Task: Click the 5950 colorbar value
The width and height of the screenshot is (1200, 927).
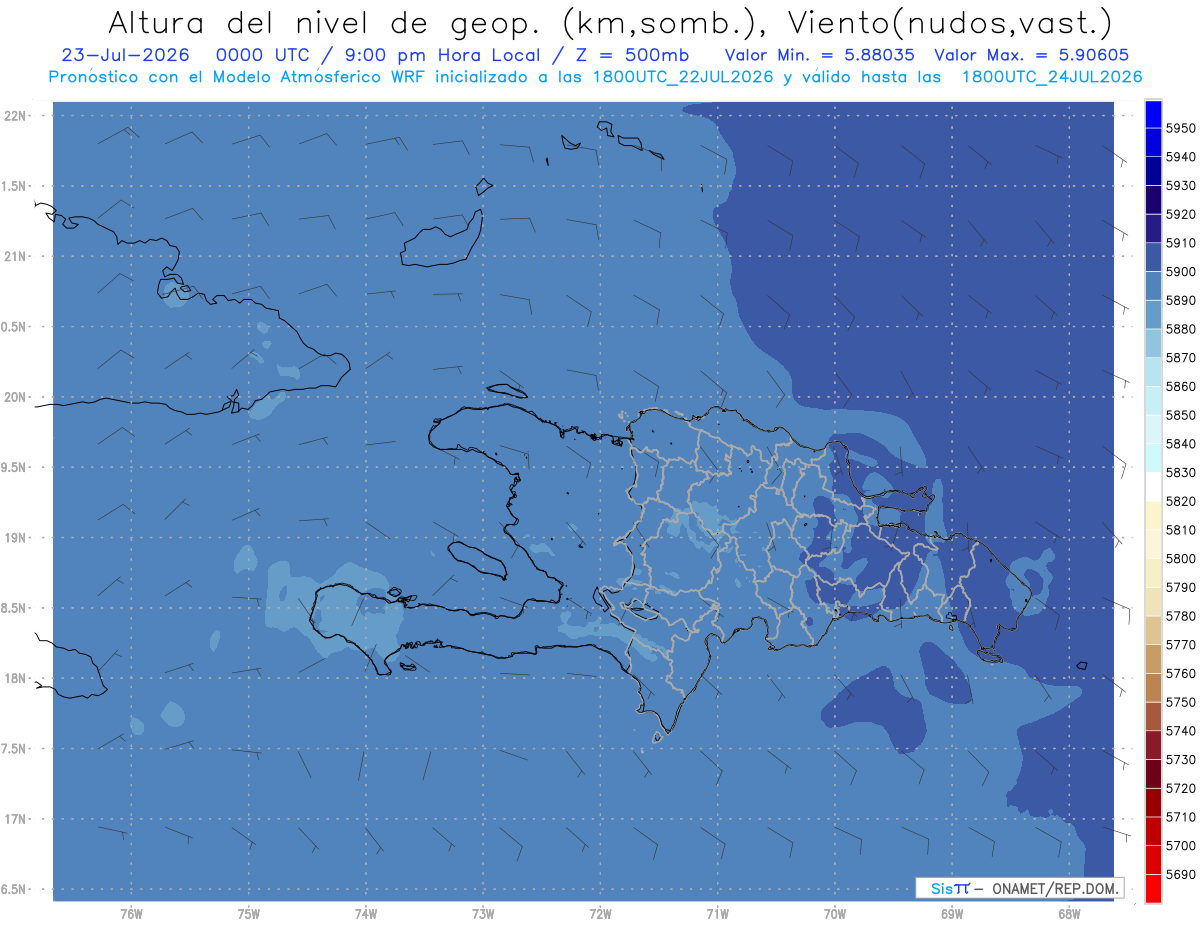Action: pyautogui.click(x=1181, y=128)
